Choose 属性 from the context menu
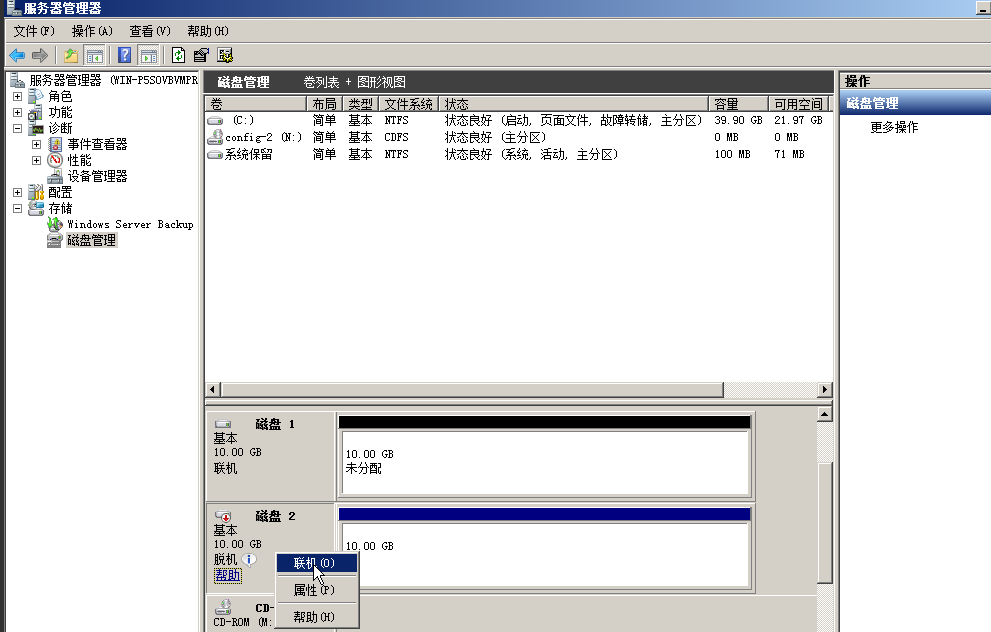The height and width of the screenshot is (632, 991). [315, 590]
